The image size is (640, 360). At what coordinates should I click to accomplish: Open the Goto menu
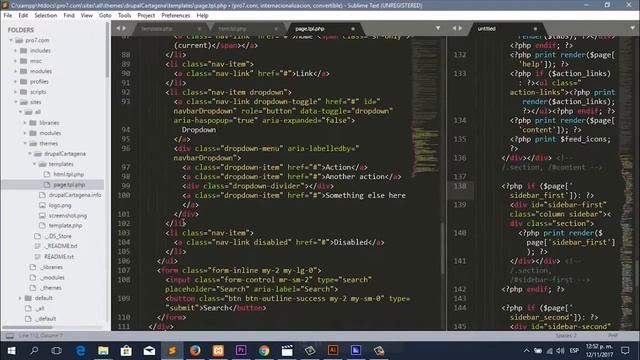tap(105, 16)
